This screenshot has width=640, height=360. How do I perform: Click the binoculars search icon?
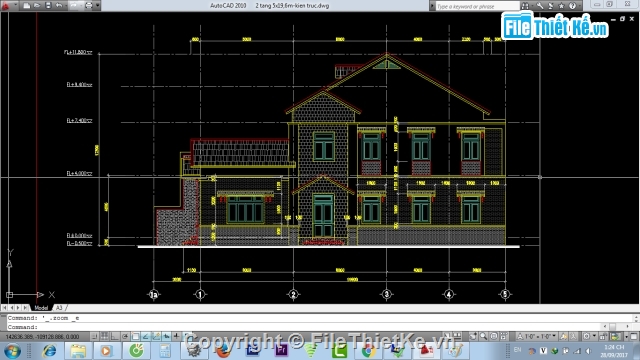pos(525,6)
